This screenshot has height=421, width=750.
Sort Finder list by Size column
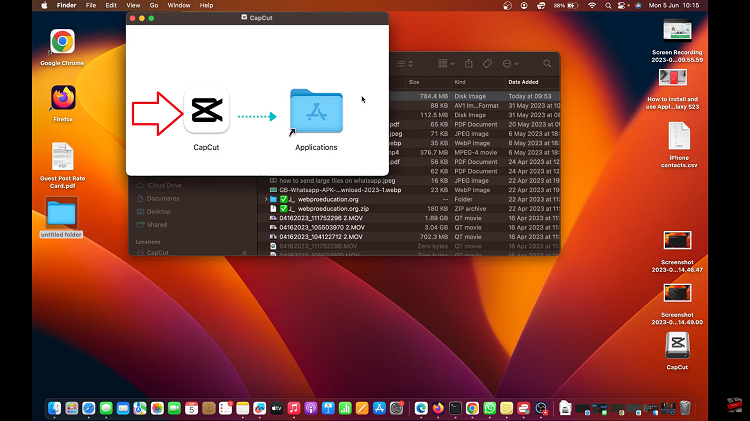pyautogui.click(x=414, y=82)
